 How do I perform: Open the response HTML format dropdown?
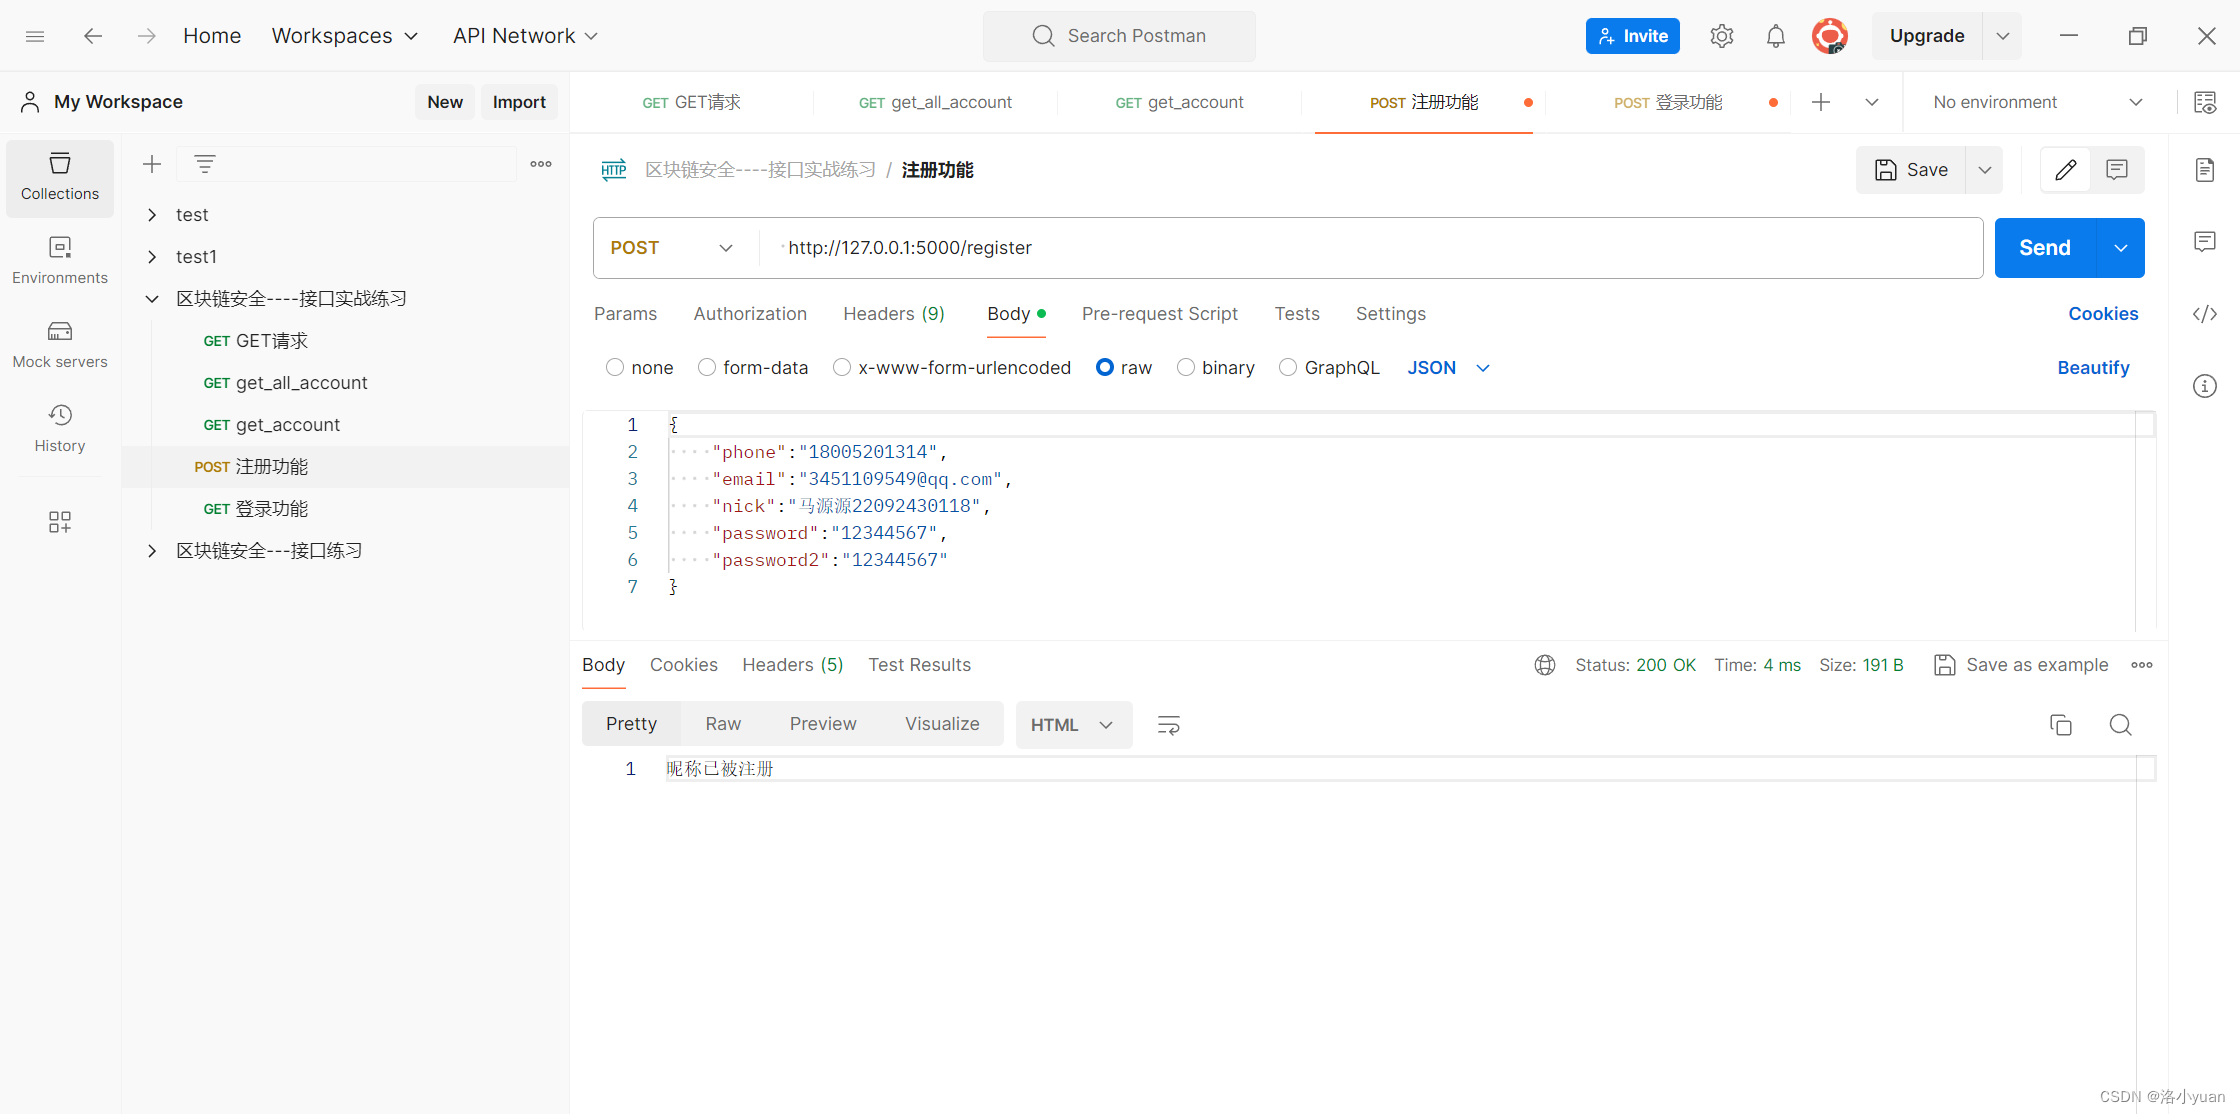[x=1073, y=725]
